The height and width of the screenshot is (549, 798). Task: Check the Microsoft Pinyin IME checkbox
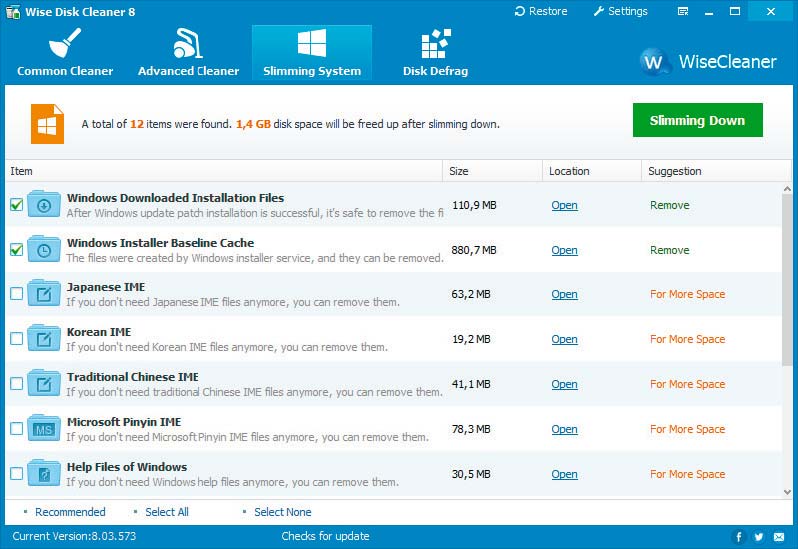(x=17, y=428)
